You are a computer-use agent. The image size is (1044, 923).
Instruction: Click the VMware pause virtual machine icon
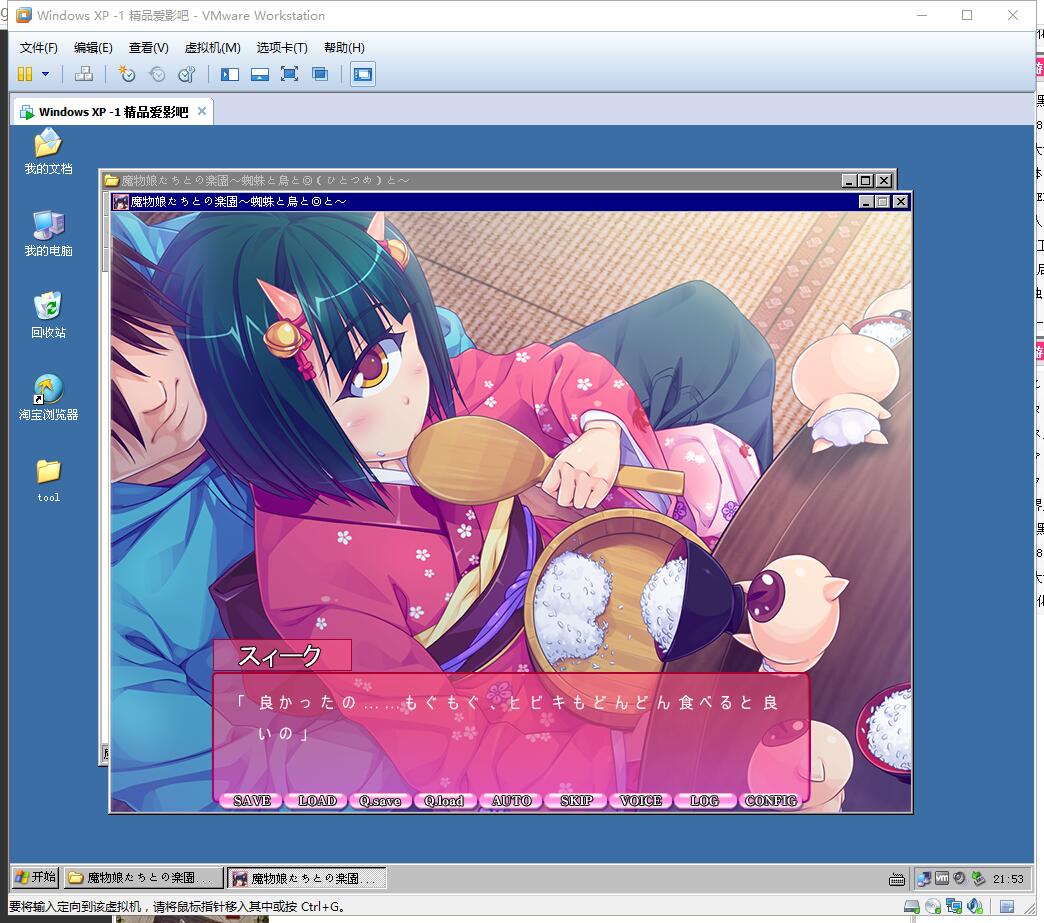tap(25, 74)
